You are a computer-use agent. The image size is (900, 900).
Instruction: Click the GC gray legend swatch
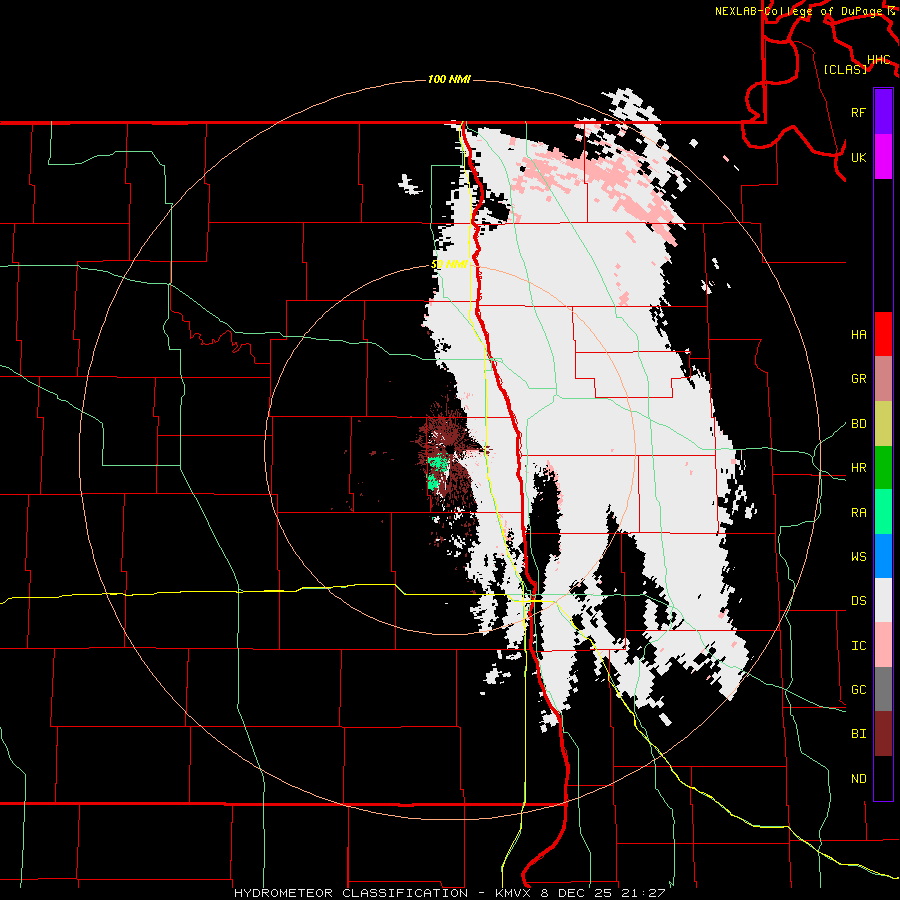883,689
